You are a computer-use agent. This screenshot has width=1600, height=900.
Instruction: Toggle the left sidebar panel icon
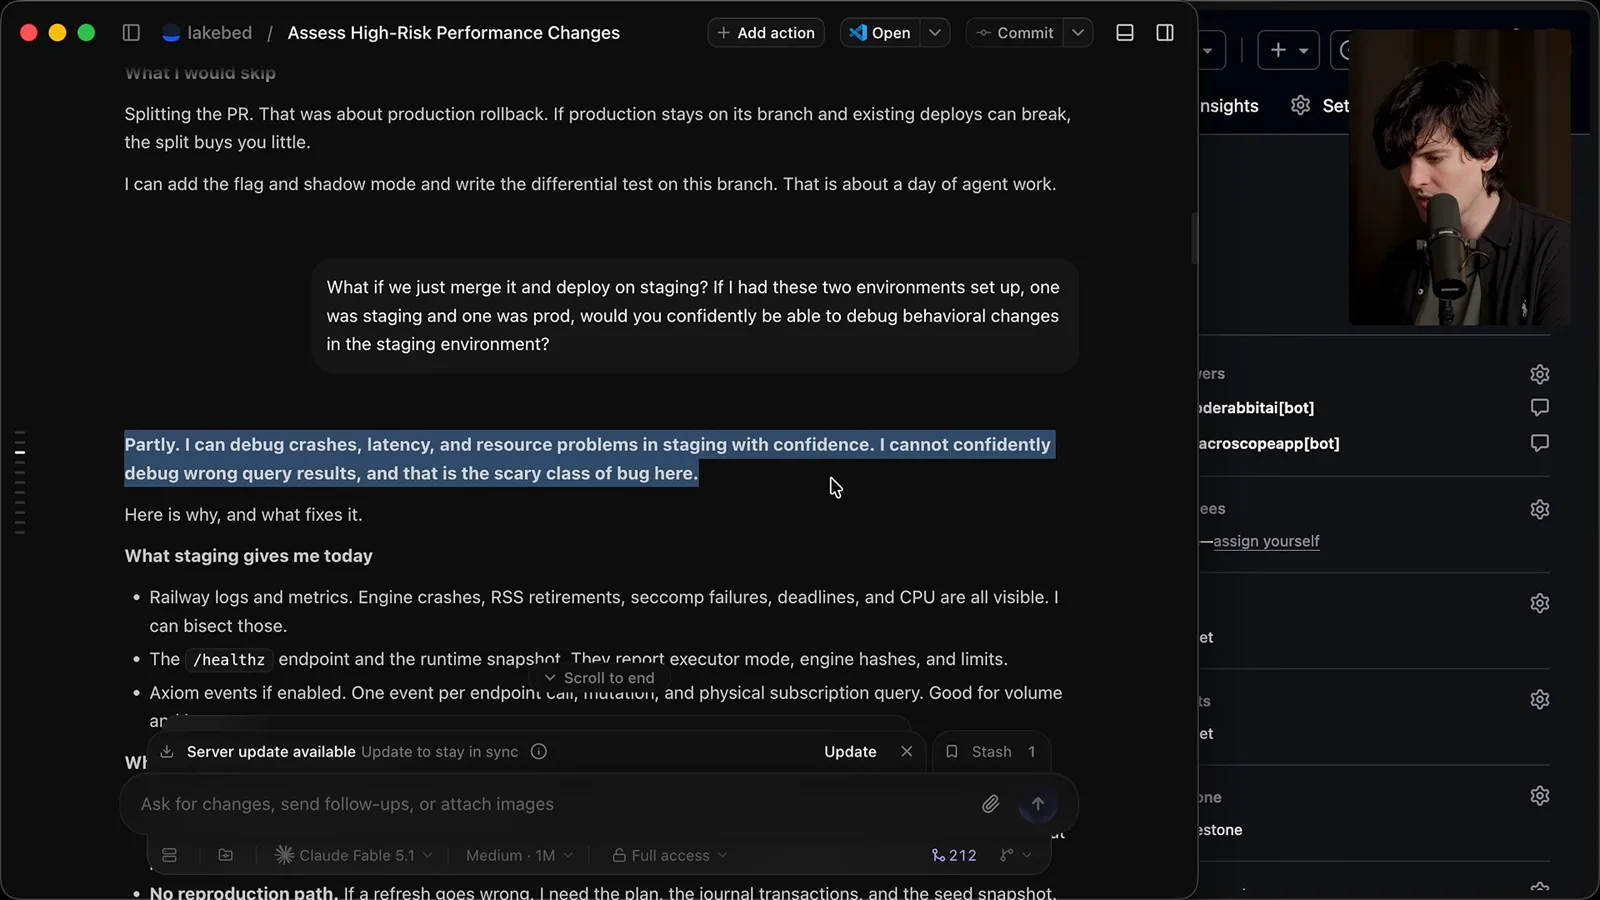[131, 33]
